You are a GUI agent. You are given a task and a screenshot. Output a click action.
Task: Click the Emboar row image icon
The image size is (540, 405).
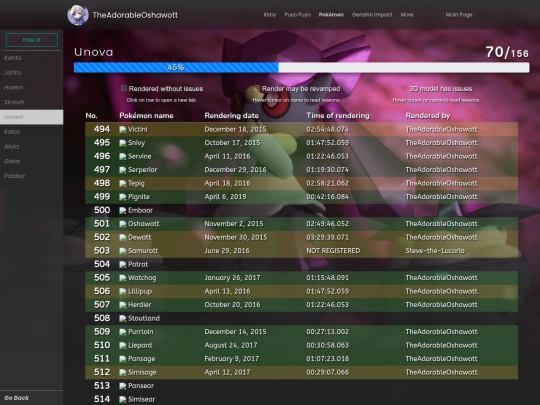tap(123, 210)
